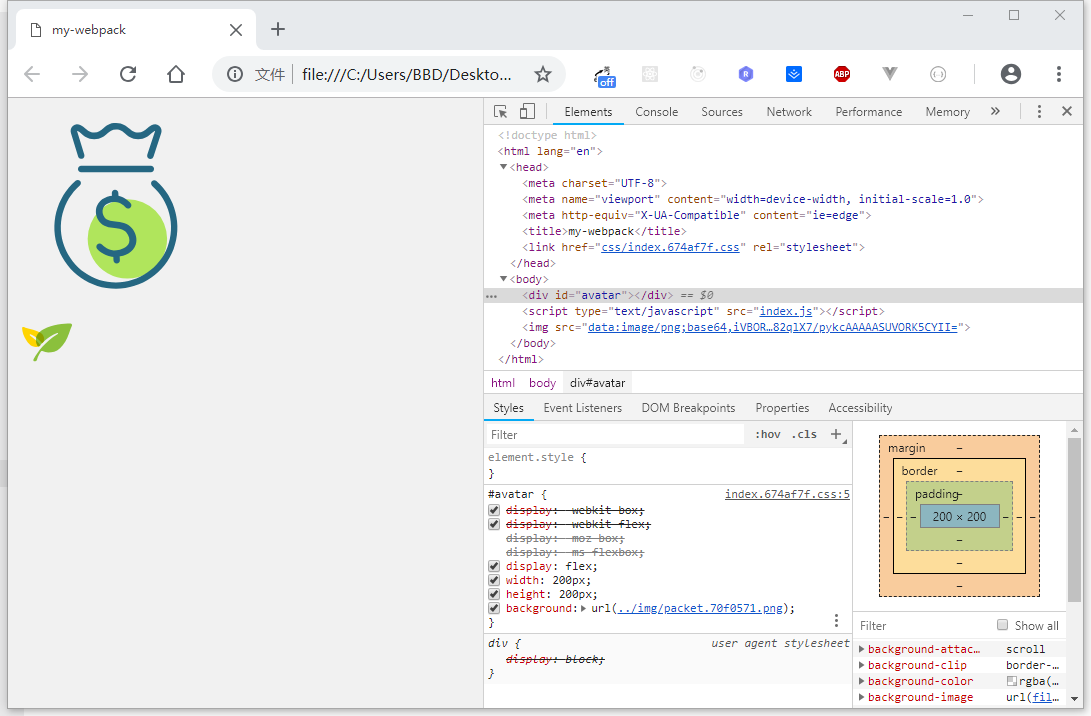Switch to the Console tab
The width and height of the screenshot is (1091, 716).
click(656, 111)
